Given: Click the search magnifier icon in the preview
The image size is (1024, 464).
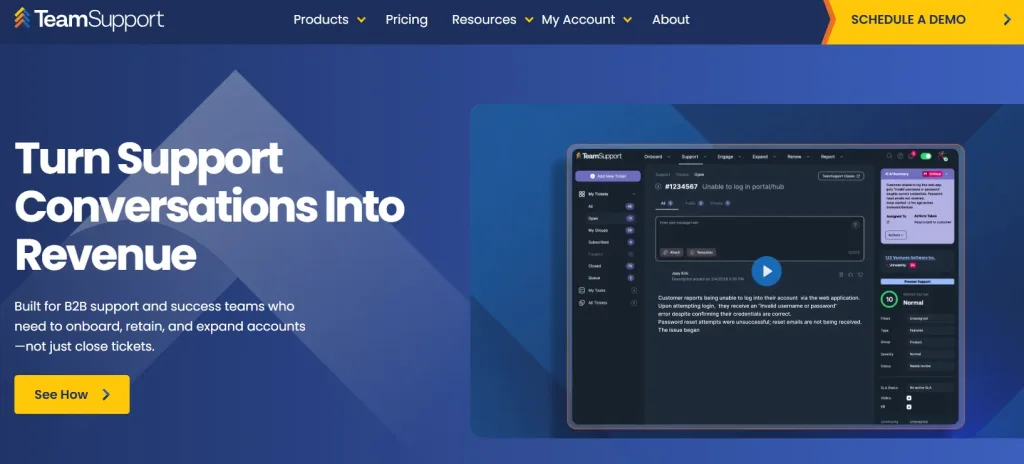Looking at the screenshot, I should pos(889,156).
